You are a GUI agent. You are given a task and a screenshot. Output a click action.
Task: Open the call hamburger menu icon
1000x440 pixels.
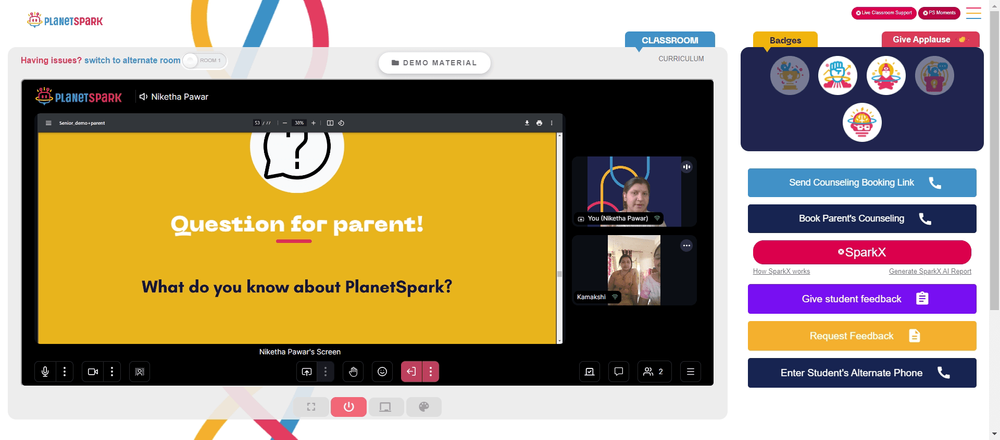[x=691, y=372]
